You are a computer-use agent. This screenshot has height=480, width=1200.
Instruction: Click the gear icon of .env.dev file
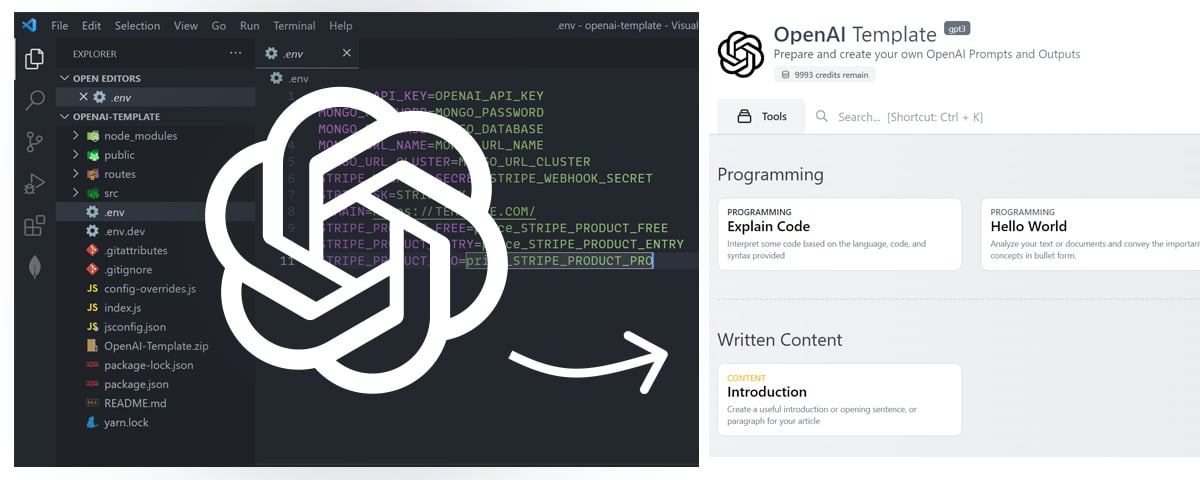click(x=92, y=231)
